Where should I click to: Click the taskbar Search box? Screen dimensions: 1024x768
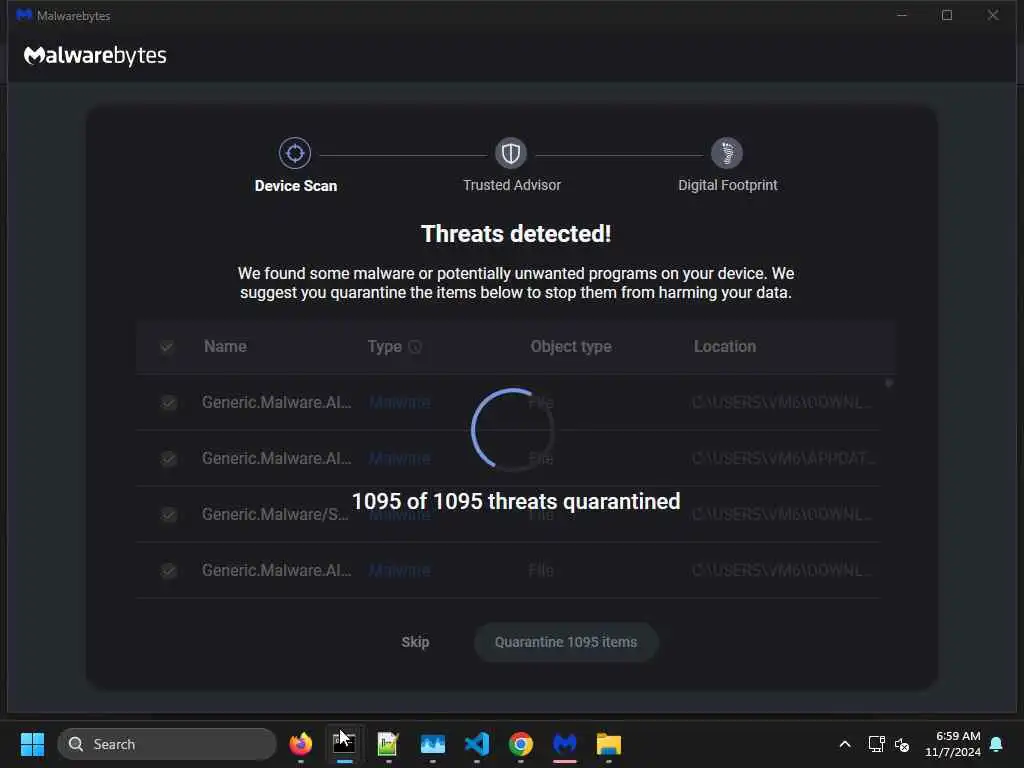(167, 744)
